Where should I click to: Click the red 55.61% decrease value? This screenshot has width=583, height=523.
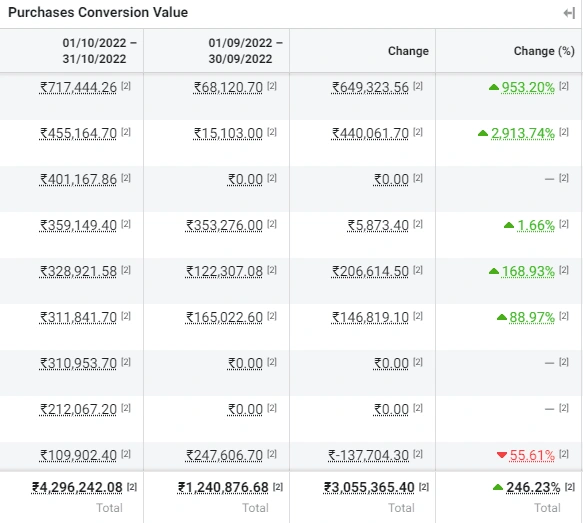pyautogui.click(x=532, y=455)
